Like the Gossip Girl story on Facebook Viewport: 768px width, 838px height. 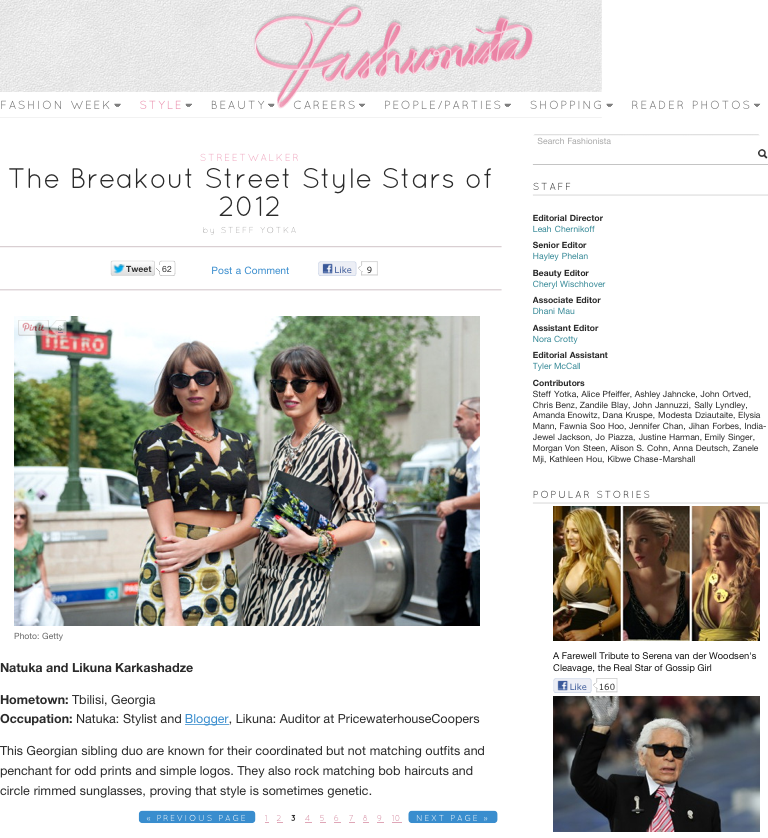(571, 686)
